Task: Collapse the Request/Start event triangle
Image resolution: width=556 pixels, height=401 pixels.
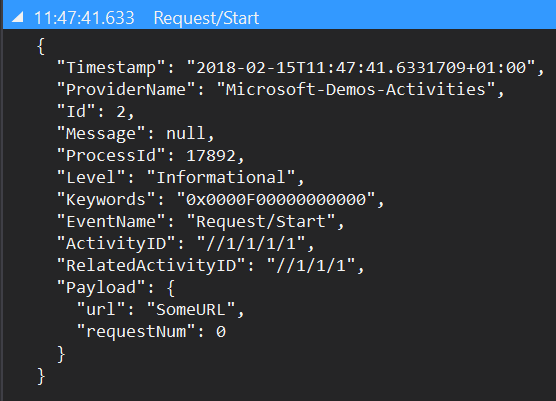Action: [17, 17]
